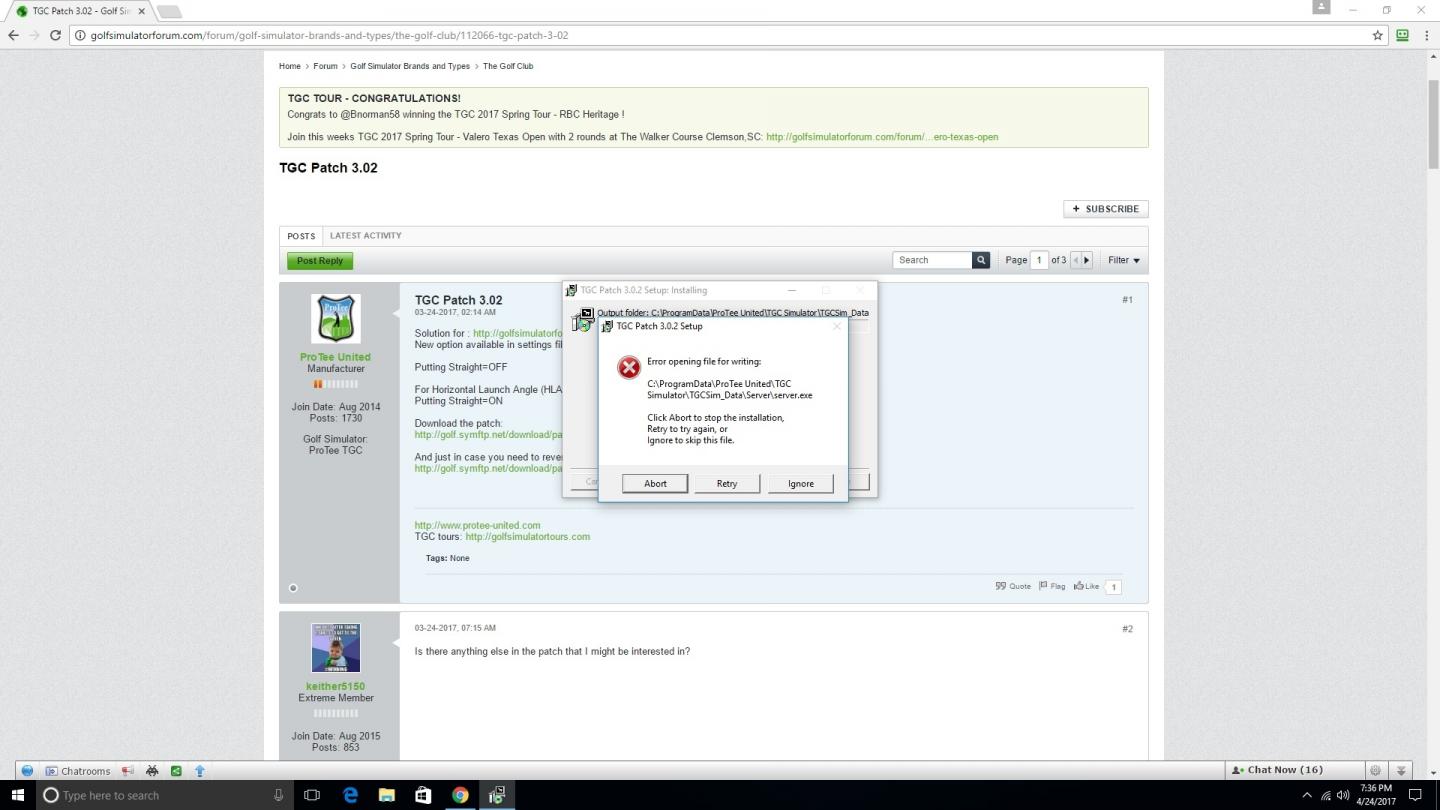Flag post #1
This screenshot has height=810, width=1440.
click(1052, 586)
